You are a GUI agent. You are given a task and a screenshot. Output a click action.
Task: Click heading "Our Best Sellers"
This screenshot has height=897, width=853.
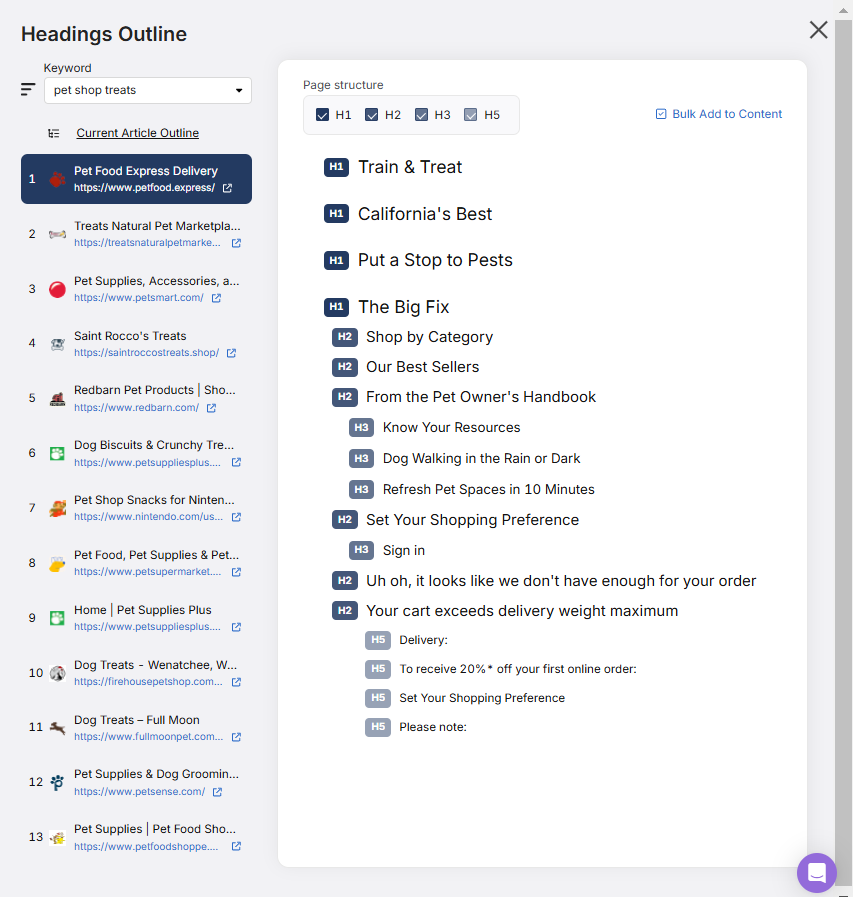coord(422,367)
